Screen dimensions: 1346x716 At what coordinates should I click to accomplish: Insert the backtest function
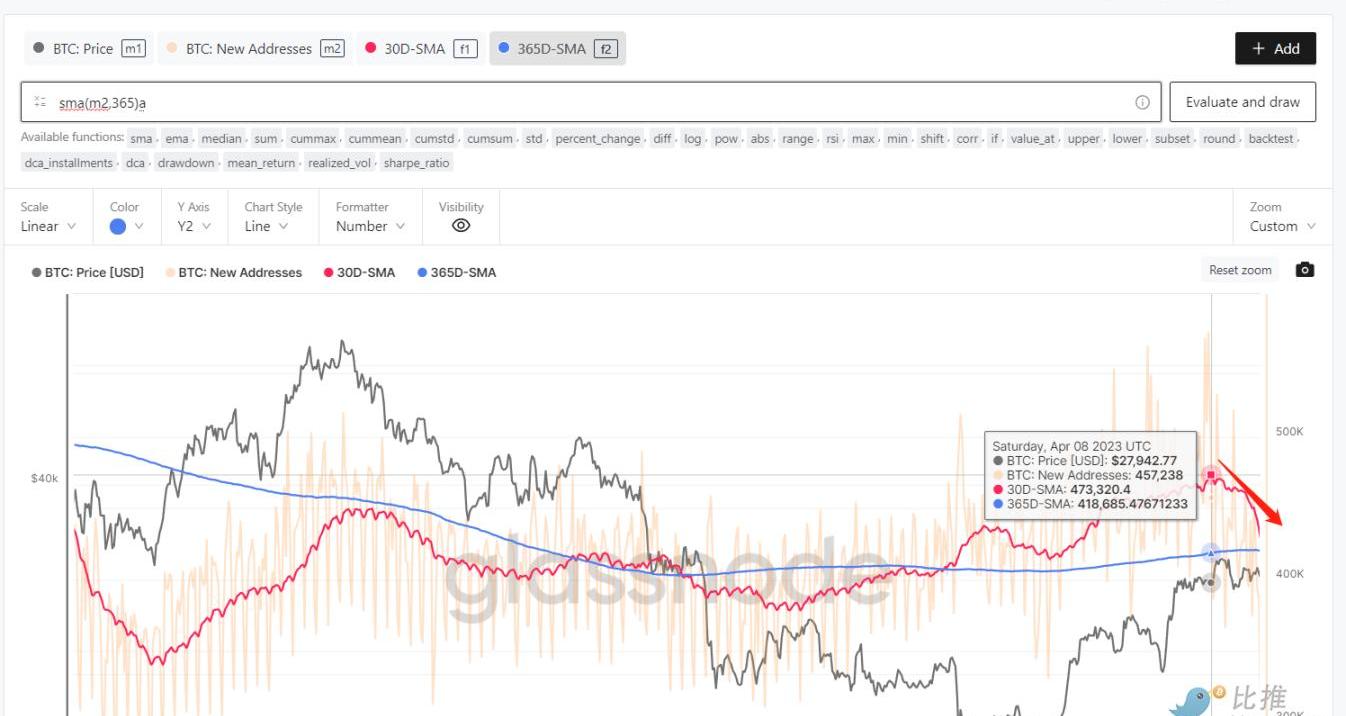[1271, 139]
